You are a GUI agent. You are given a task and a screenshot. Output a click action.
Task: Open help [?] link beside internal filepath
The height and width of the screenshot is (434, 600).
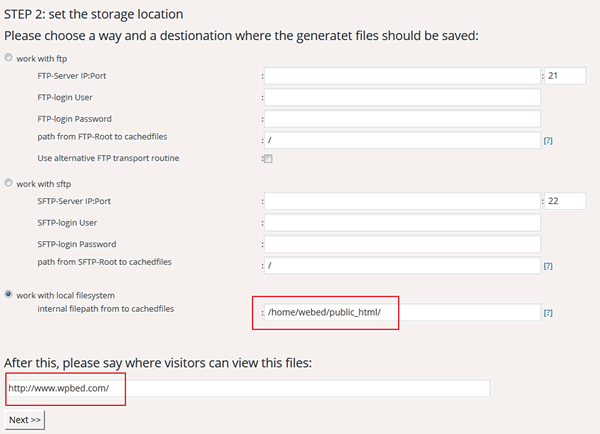click(x=548, y=313)
